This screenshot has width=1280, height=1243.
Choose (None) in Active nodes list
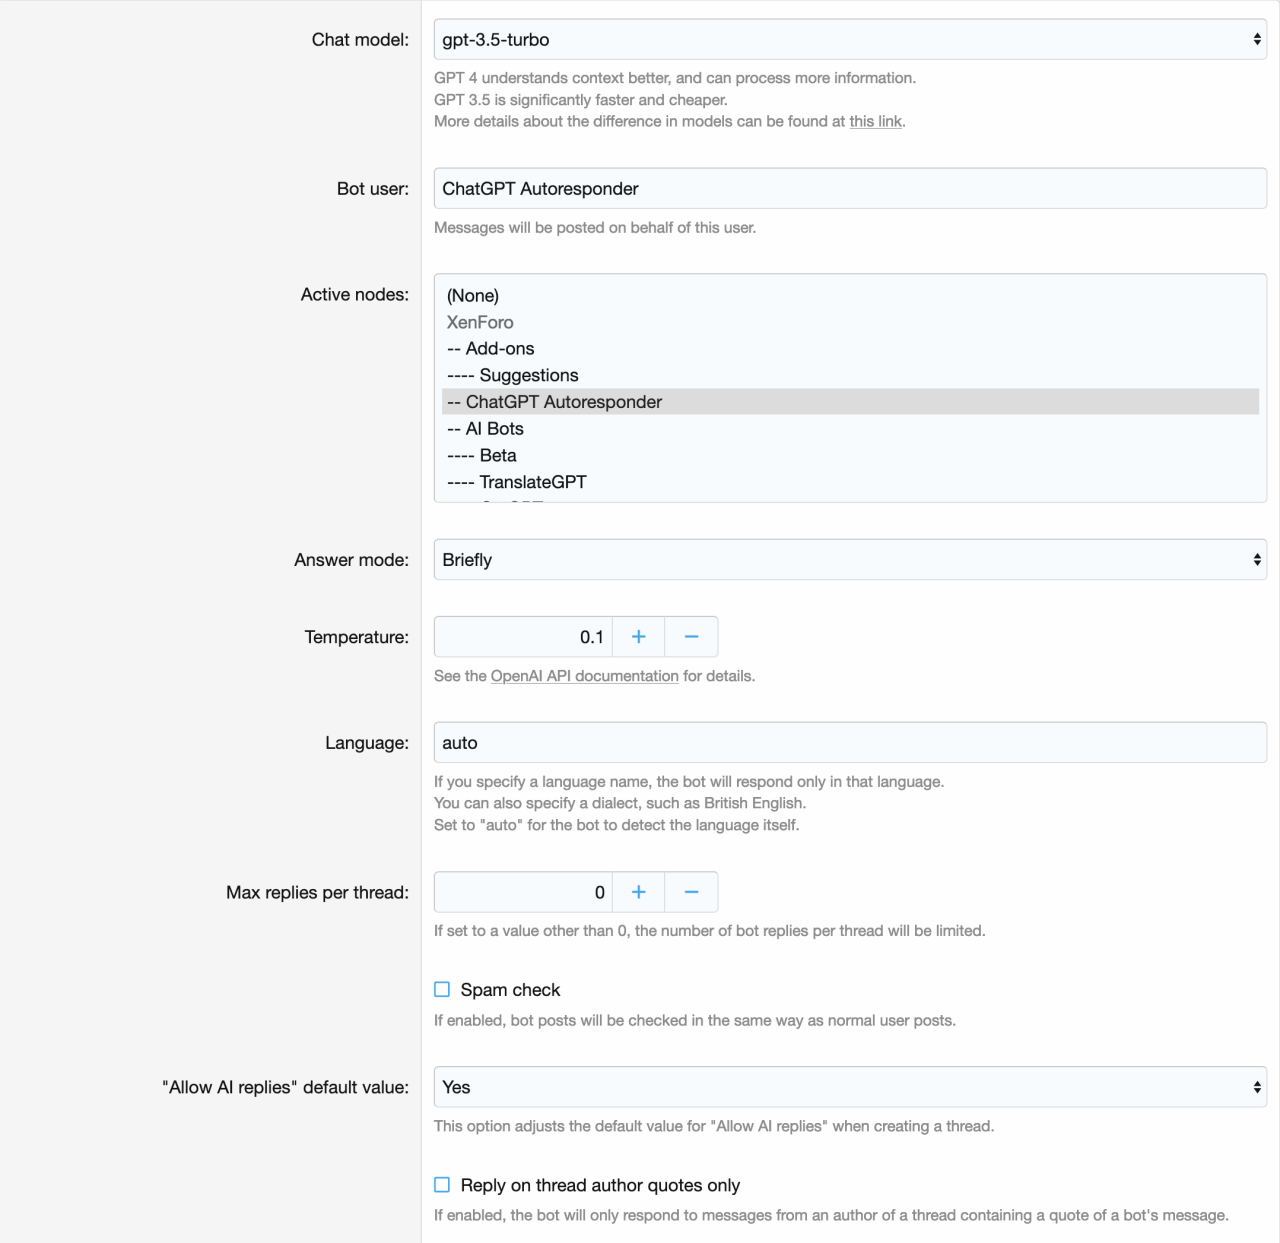click(473, 296)
